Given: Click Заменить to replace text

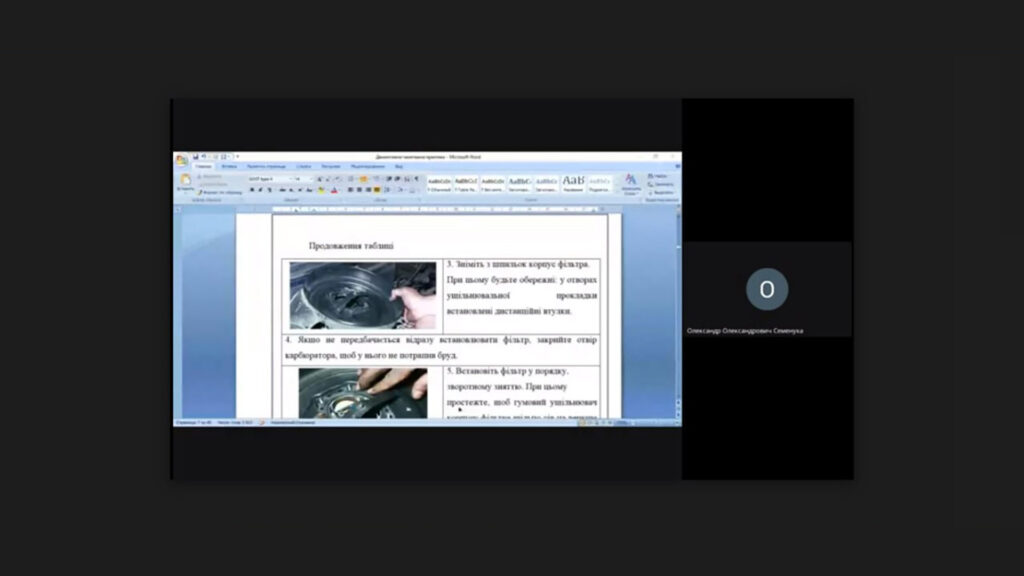Looking at the screenshot, I should tap(661, 185).
